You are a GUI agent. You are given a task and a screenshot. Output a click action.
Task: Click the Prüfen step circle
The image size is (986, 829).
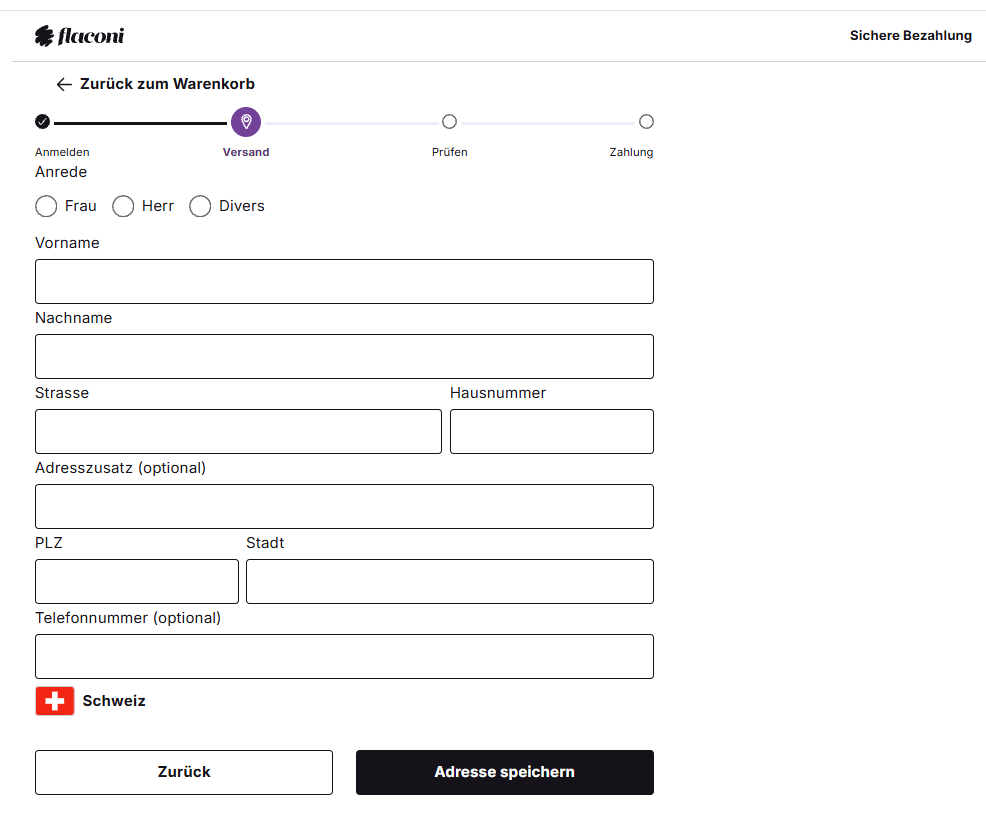449,121
